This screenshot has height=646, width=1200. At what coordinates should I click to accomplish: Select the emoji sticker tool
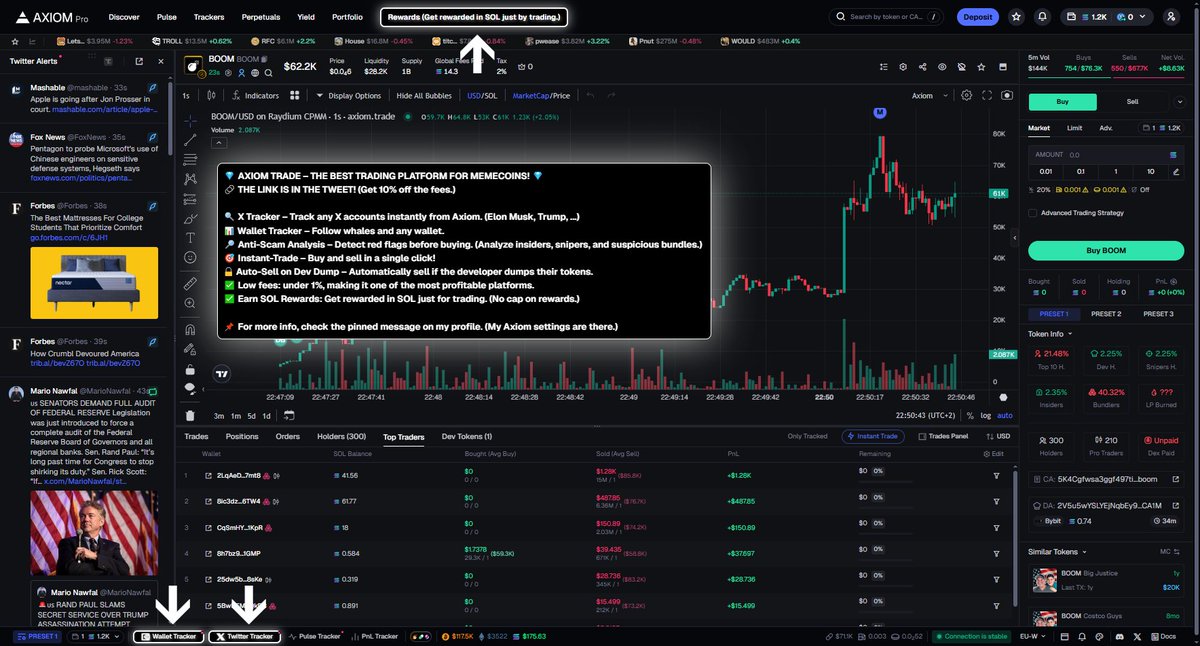coord(190,258)
